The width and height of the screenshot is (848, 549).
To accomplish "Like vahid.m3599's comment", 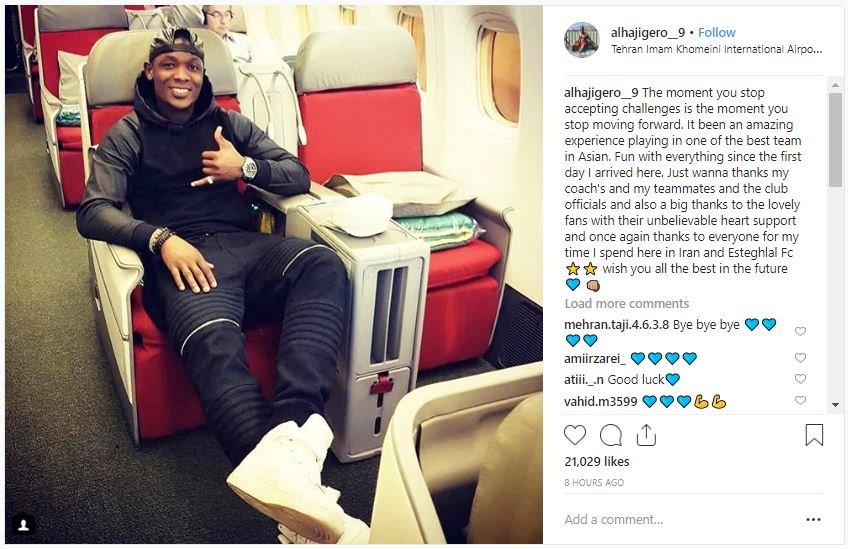I will click(x=800, y=400).
